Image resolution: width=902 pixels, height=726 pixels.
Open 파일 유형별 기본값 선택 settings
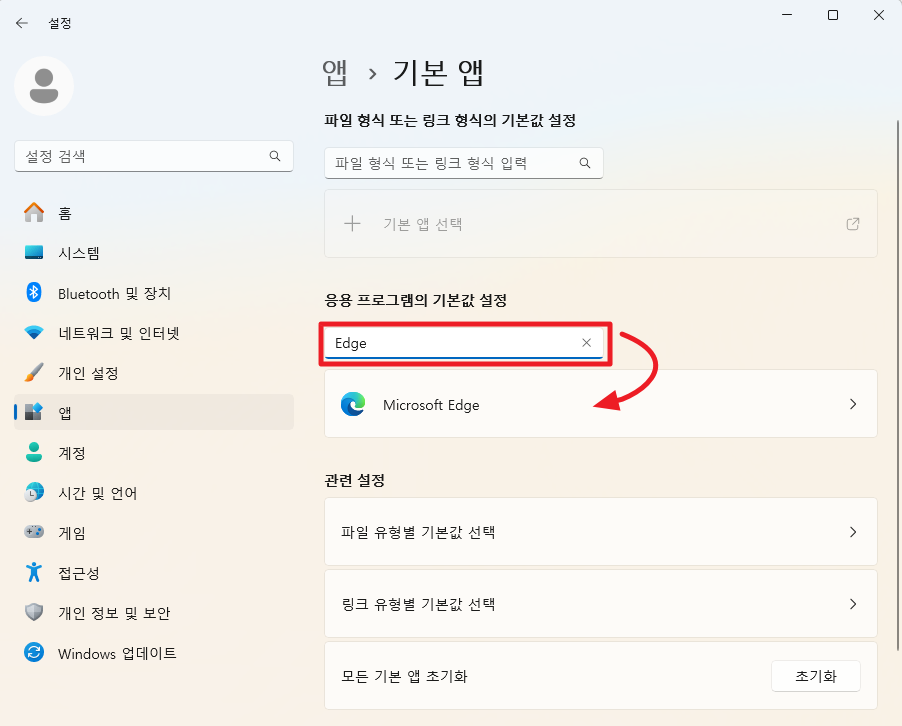600,532
